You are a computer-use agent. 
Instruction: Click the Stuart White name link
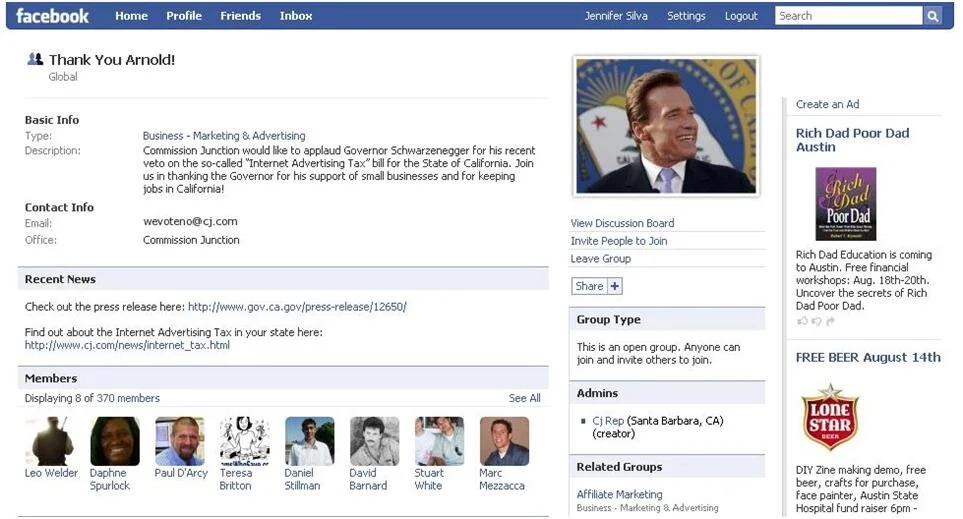(x=429, y=479)
